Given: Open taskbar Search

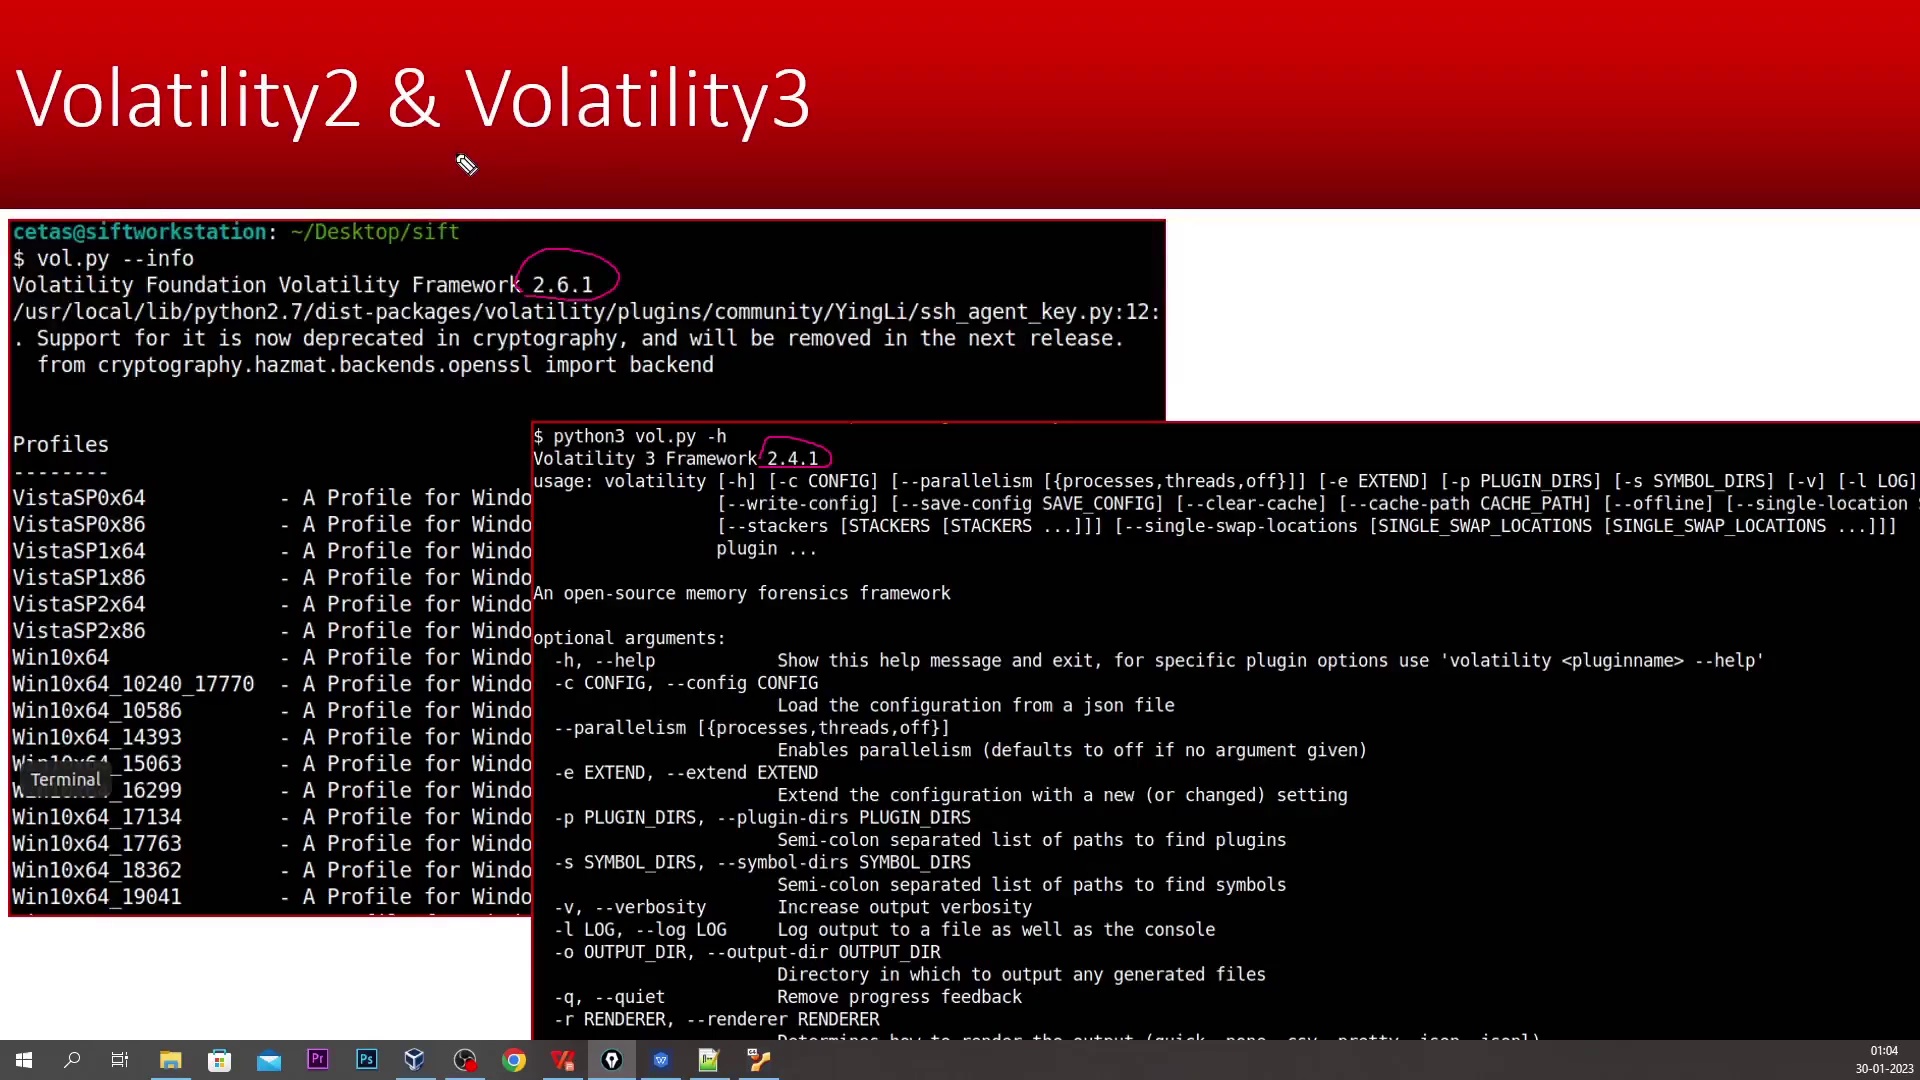Looking at the screenshot, I should point(72,1060).
